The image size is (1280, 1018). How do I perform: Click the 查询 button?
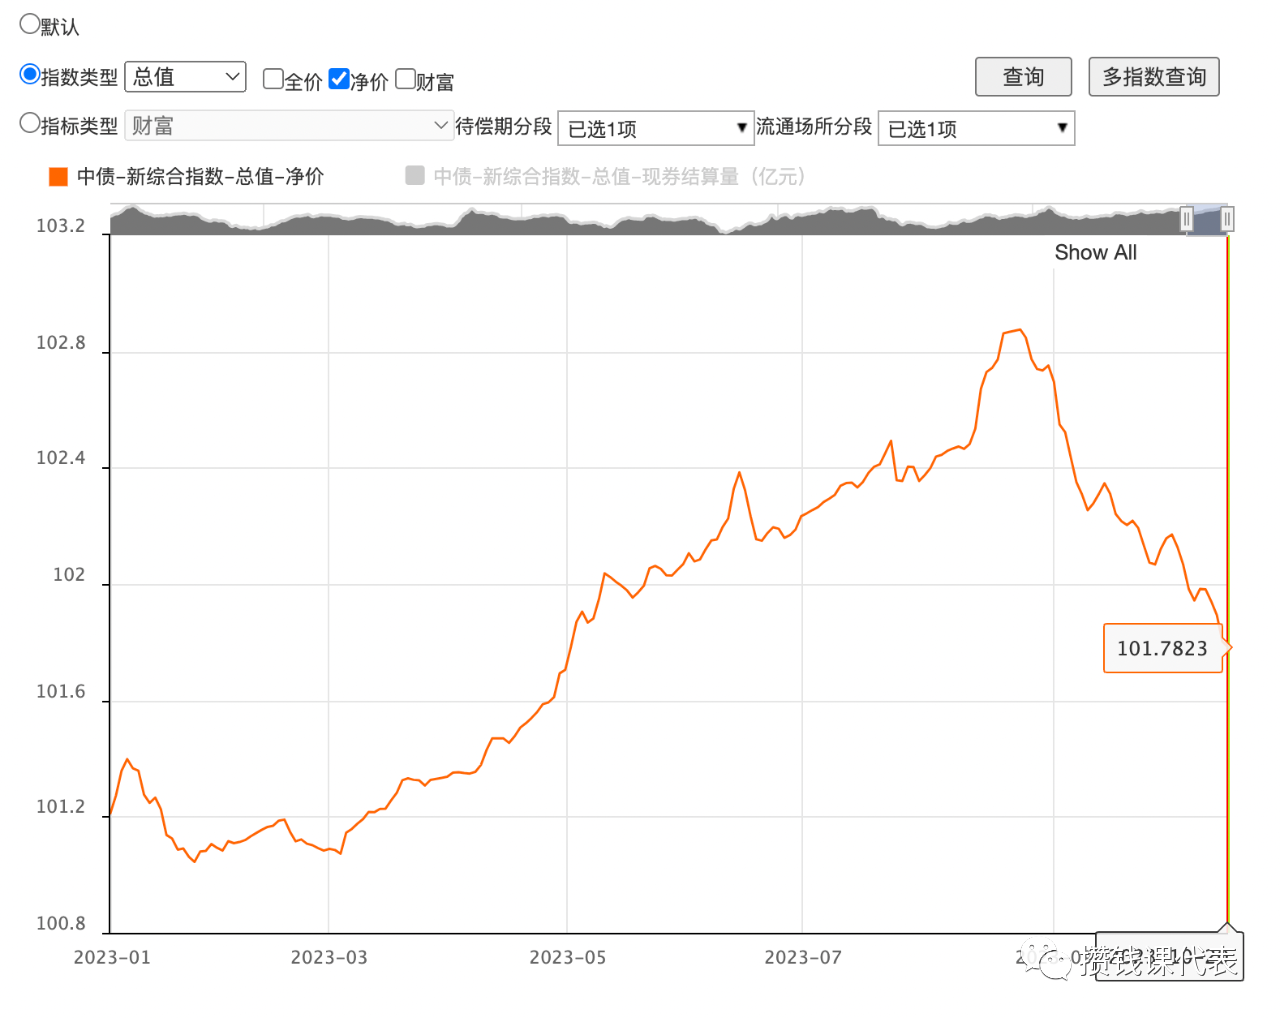tap(1023, 77)
